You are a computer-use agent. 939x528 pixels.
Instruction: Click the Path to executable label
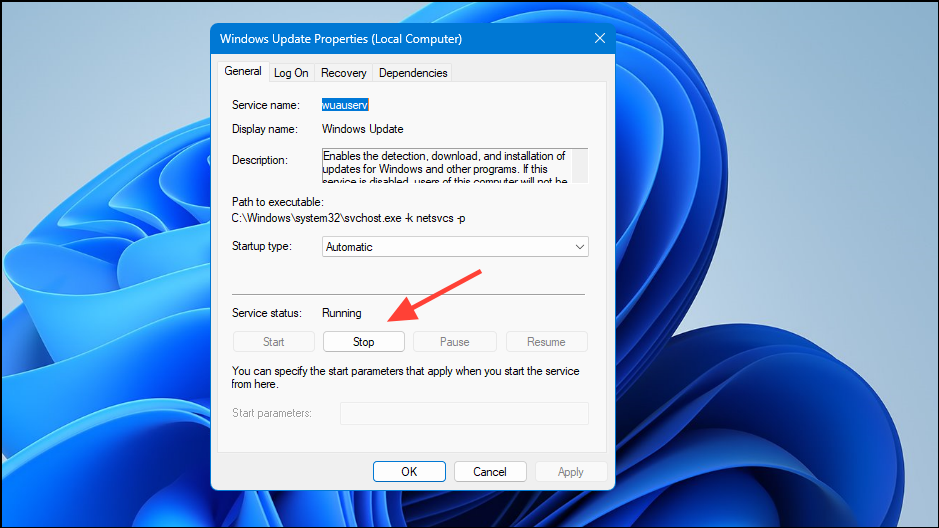pyautogui.click(x=277, y=202)
